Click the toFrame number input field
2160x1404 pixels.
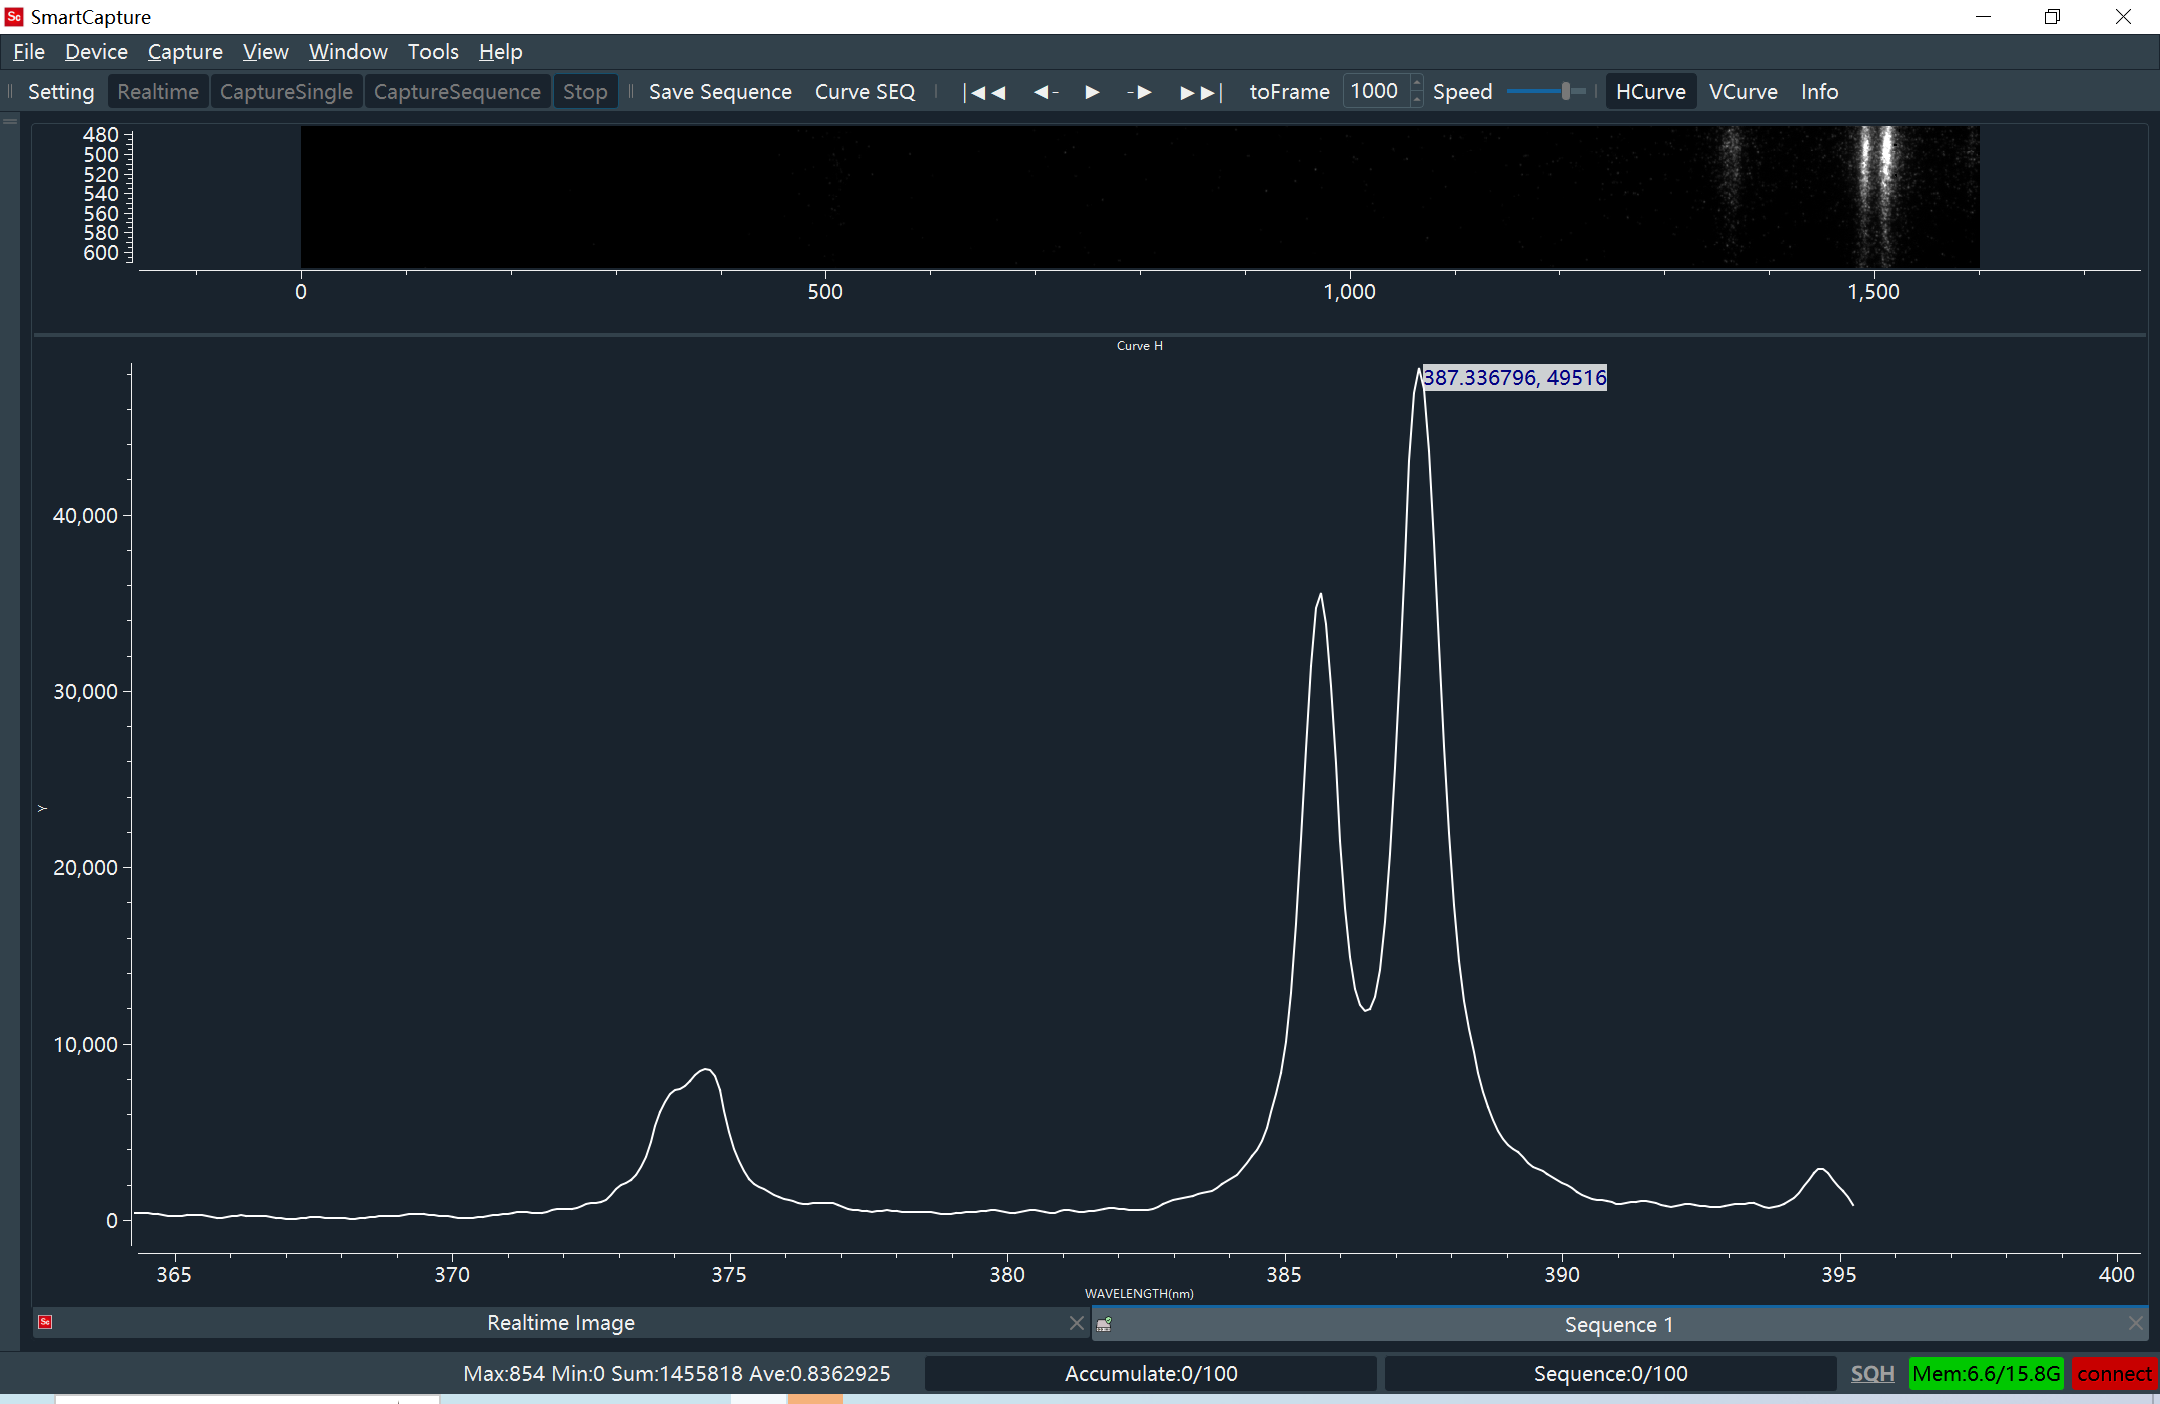click(x=1375, y=92)
